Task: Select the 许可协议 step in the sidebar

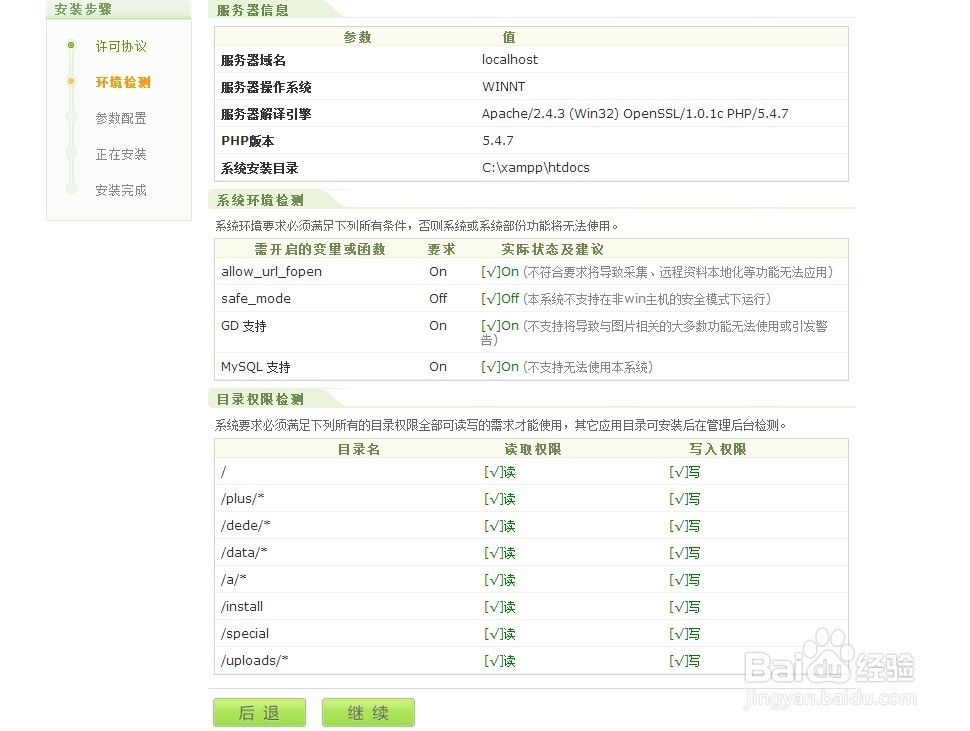Action: pyautogui.click(x=121, y=46)
